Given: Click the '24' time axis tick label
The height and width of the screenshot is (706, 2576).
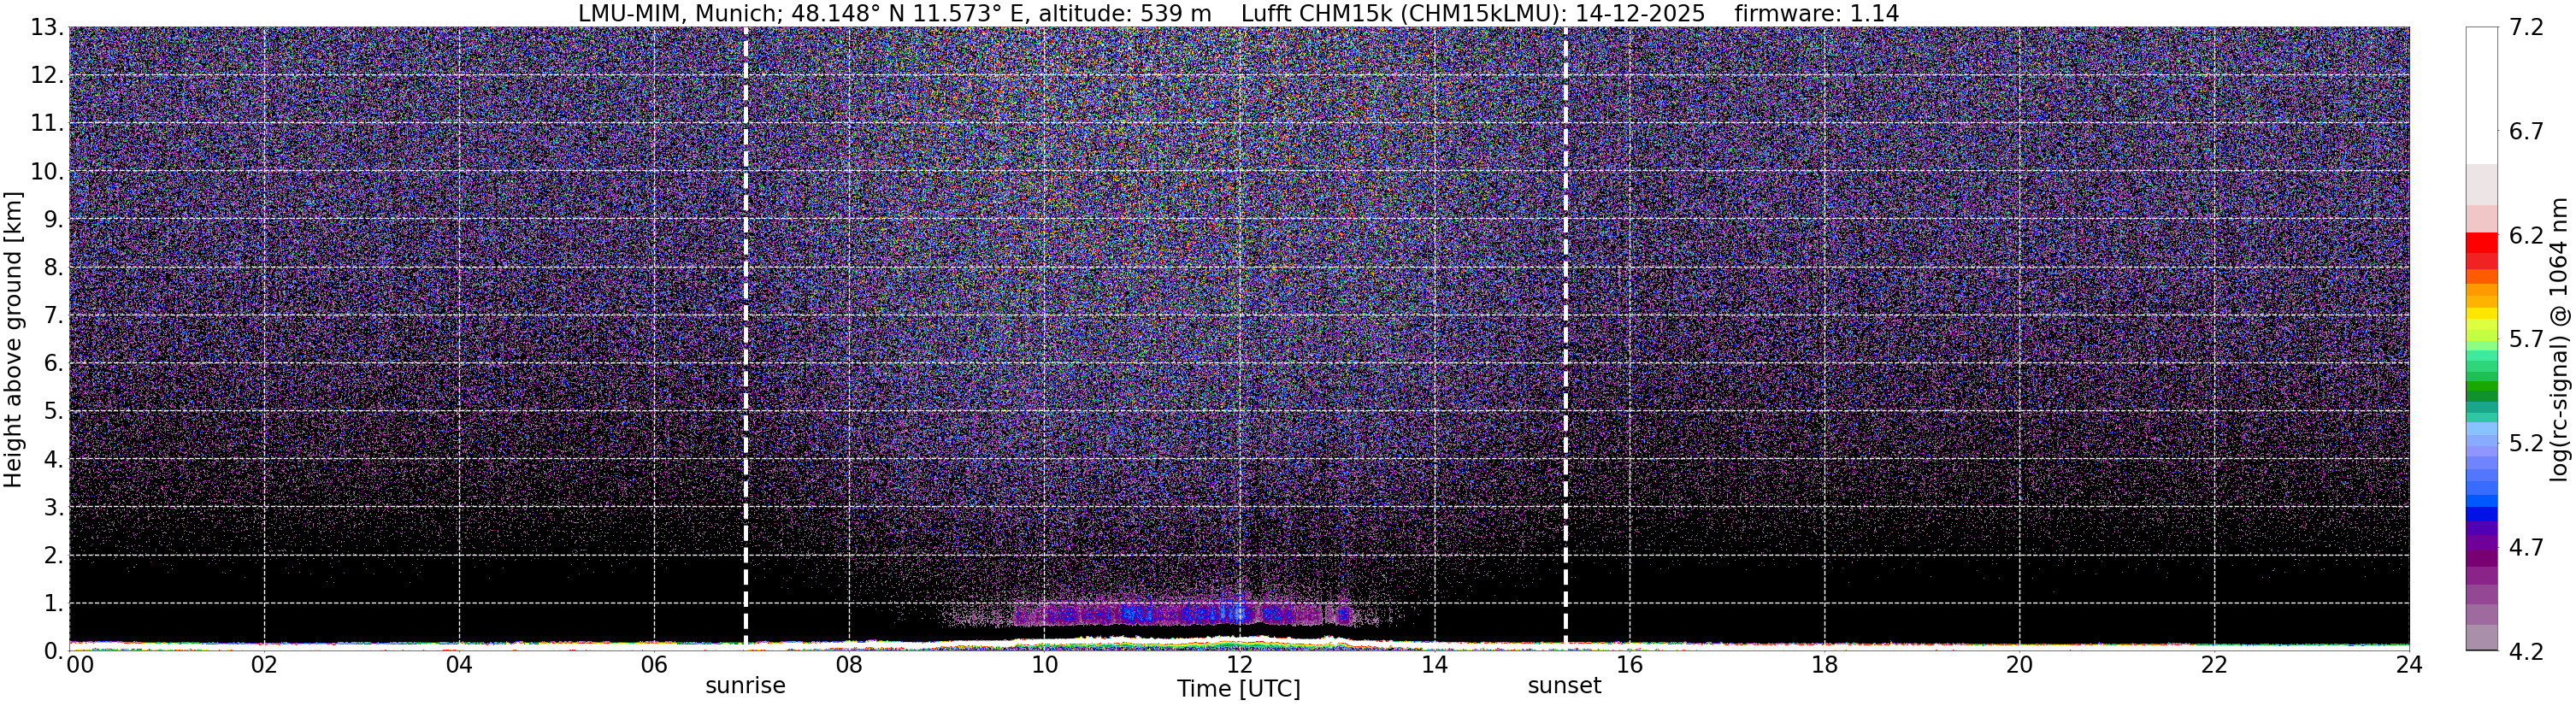Looking at the screenshot, I should coord(2409,665).
